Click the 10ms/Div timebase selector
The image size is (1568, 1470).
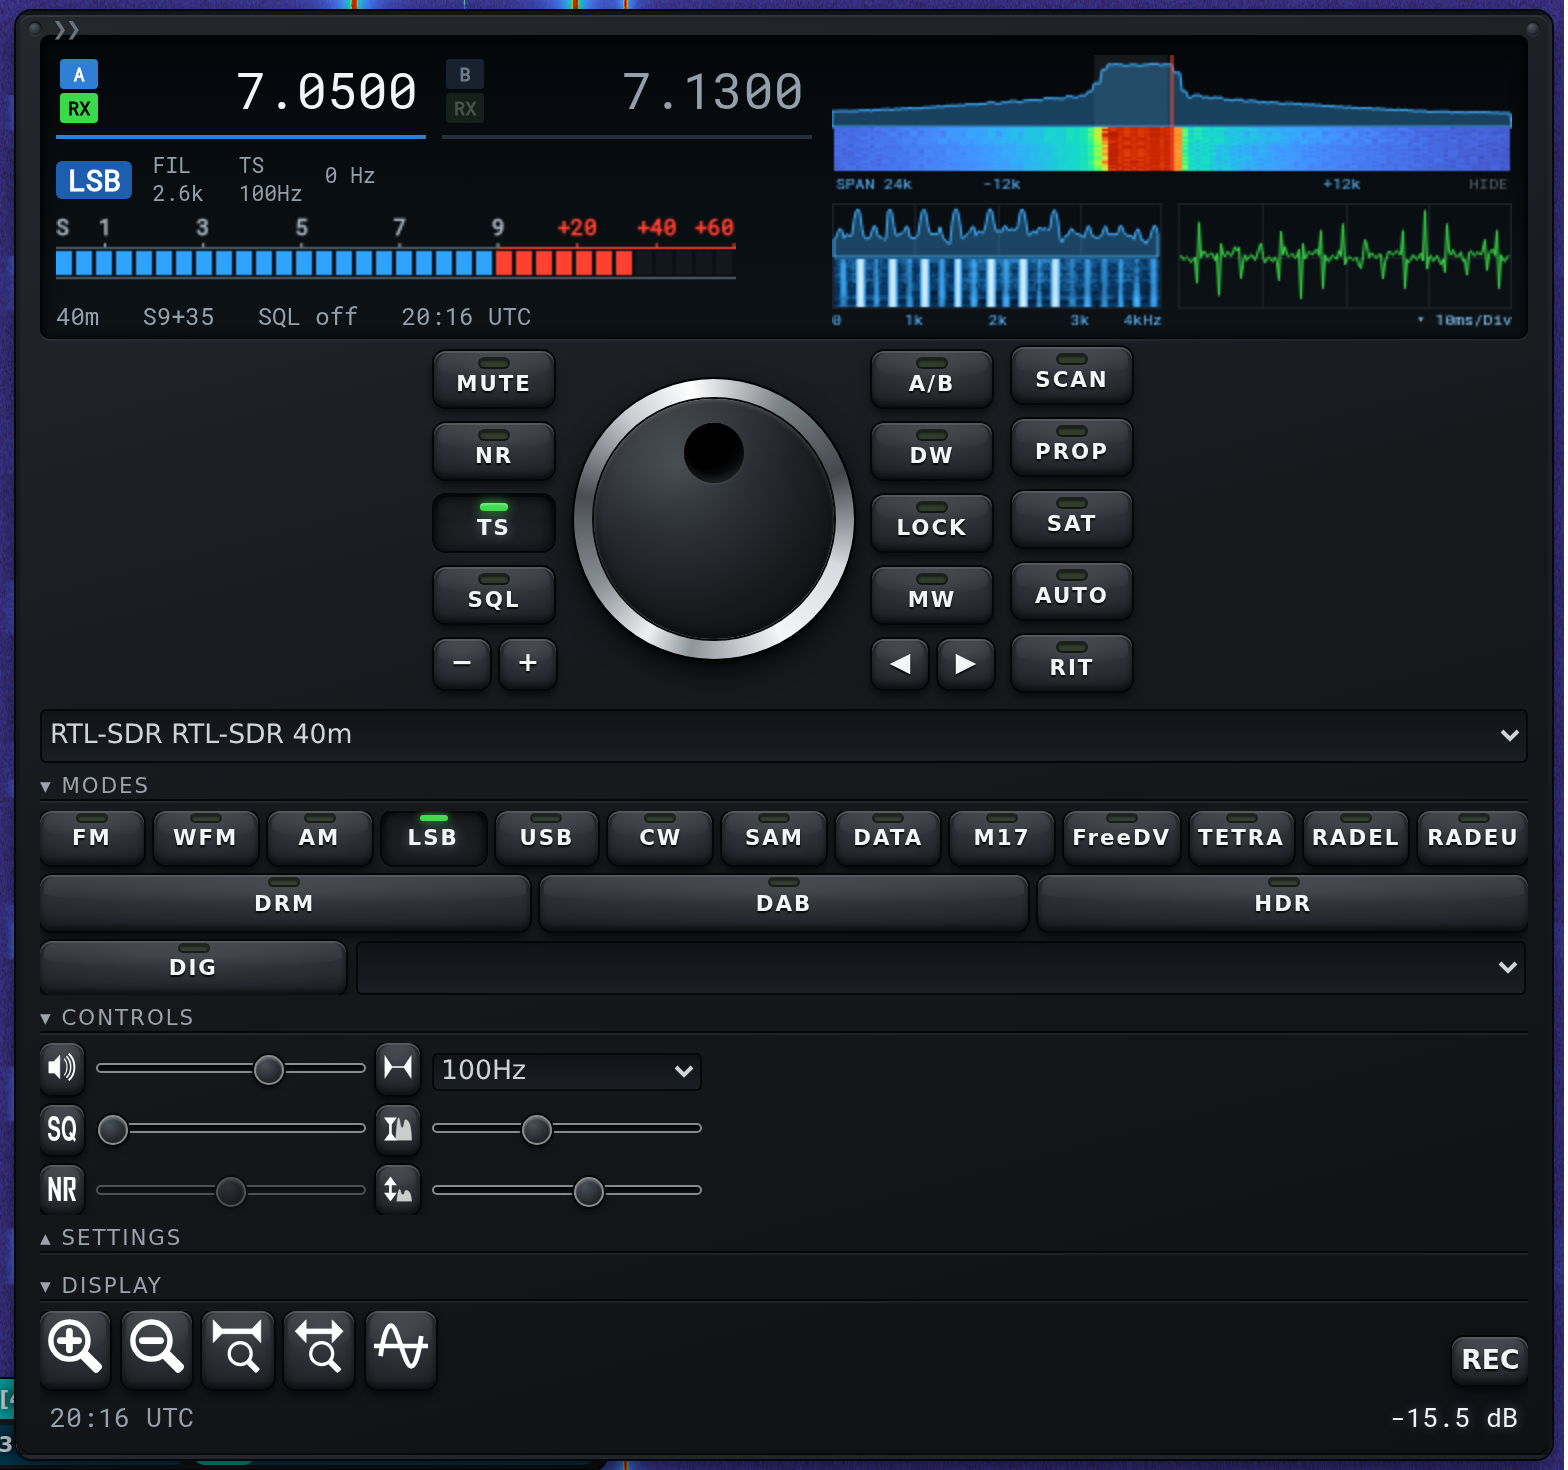point(1465,320)
